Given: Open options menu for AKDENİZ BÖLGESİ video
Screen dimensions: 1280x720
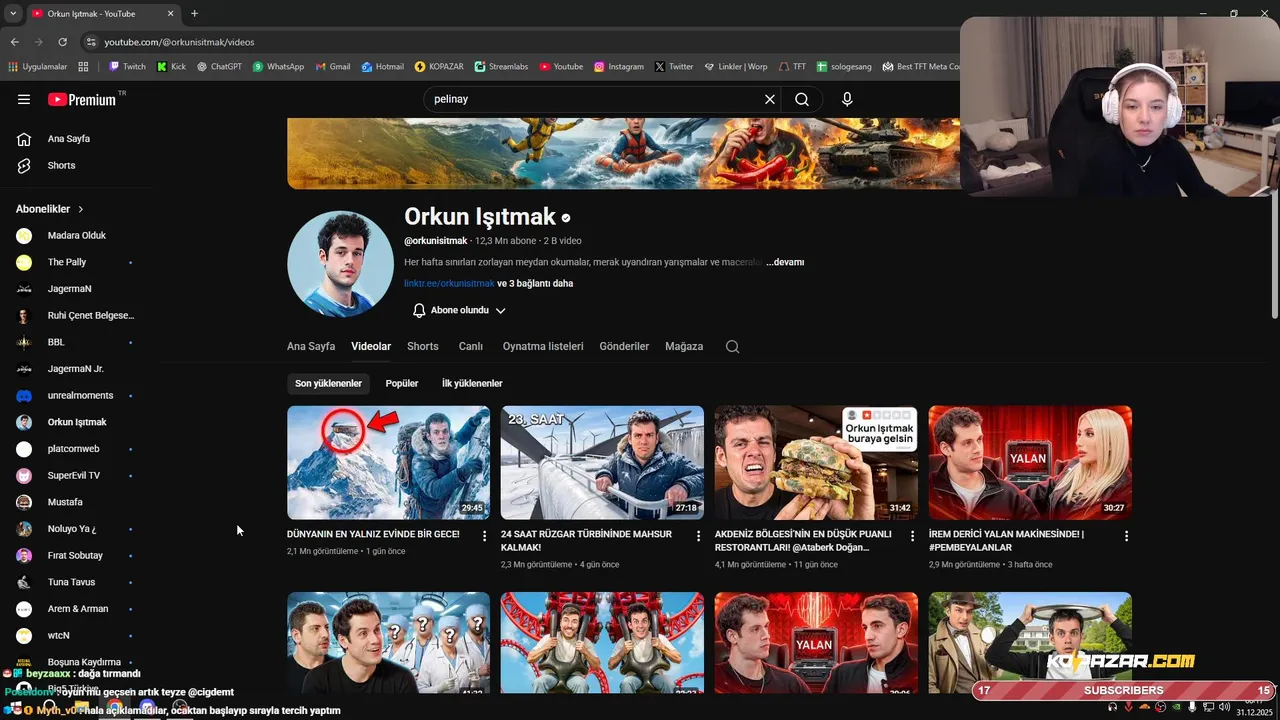Looking at the screenshot, I should (x=912, y=536).
